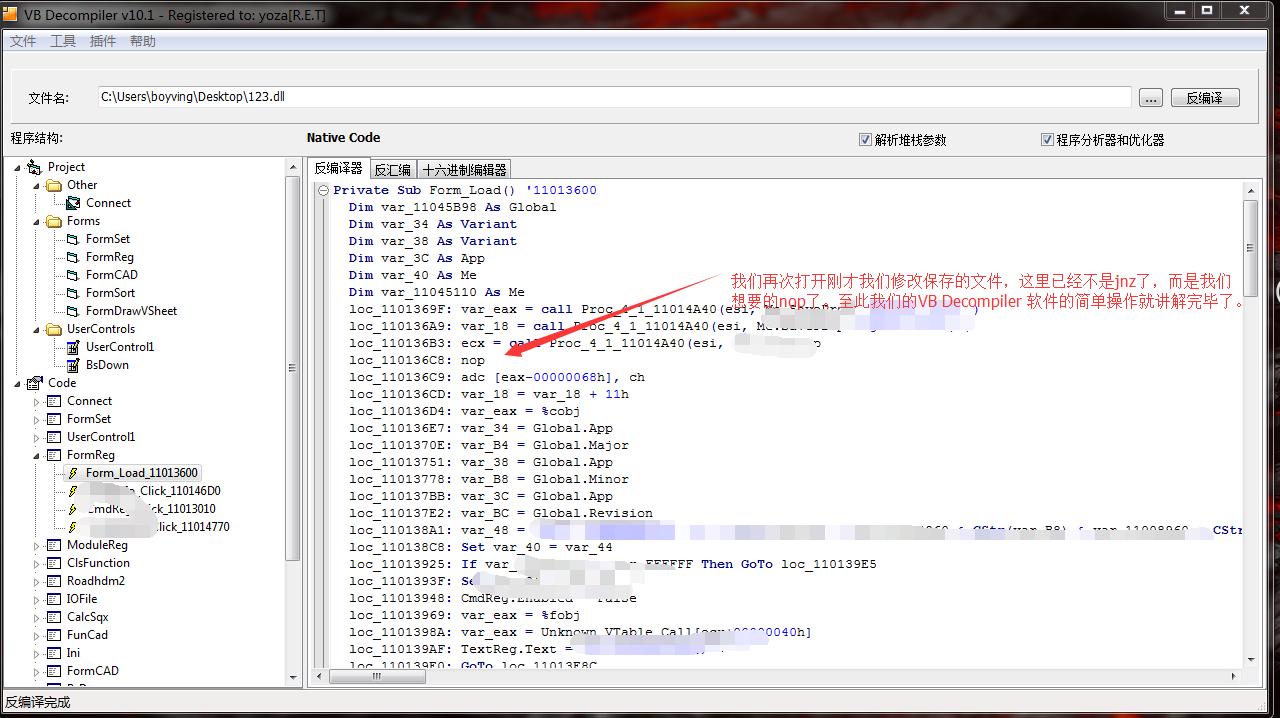
Task: Click the ClsFunction class icon
Action: 52,563
